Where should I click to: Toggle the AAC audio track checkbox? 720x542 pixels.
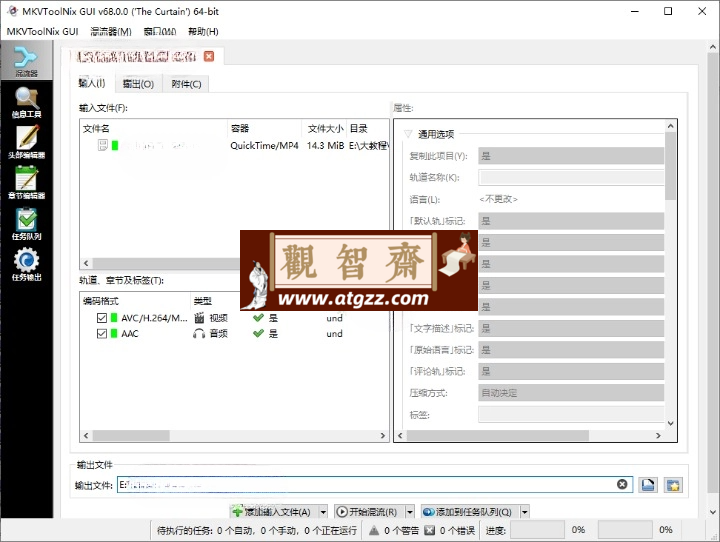tap(102, 333)
